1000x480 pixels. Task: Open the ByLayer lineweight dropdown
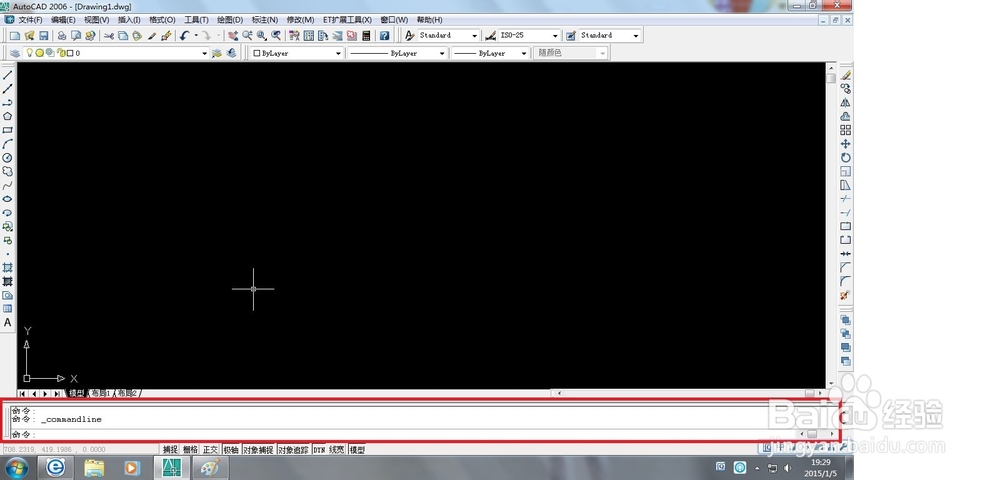pyautogui.click(x=524, y=54)
